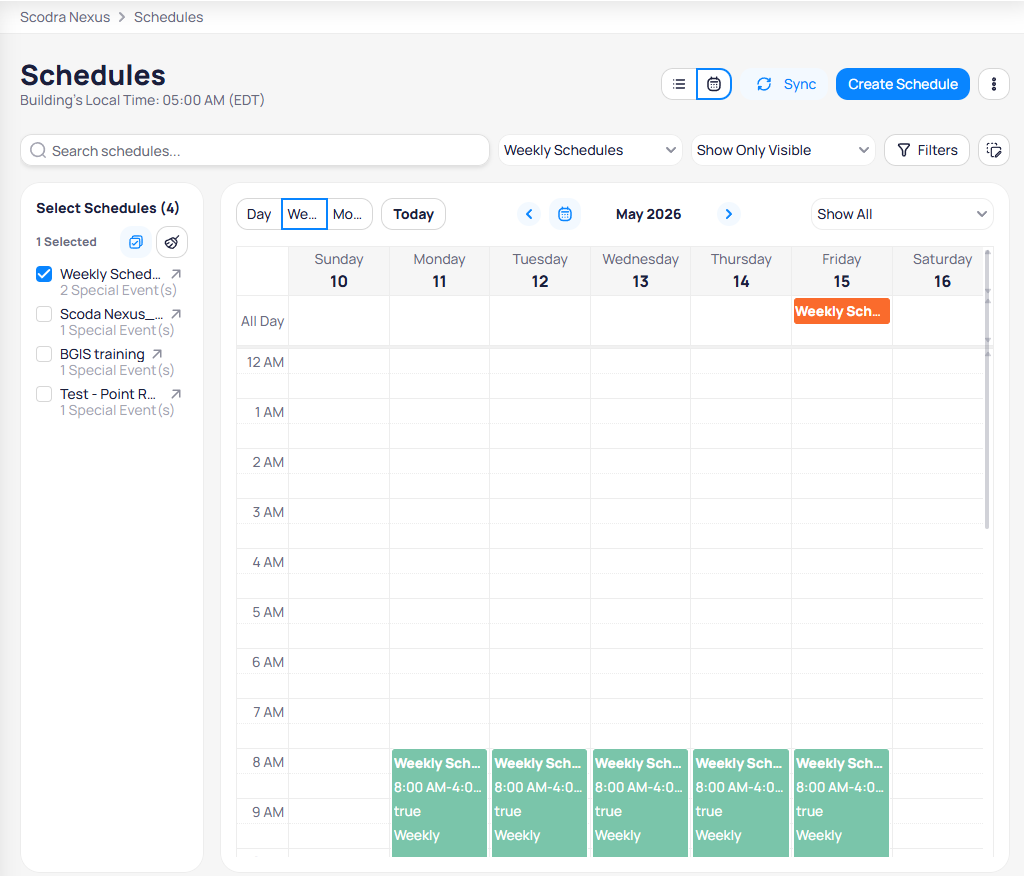Switch to Month view tab
1024x876 pixels.
[349, 214]
